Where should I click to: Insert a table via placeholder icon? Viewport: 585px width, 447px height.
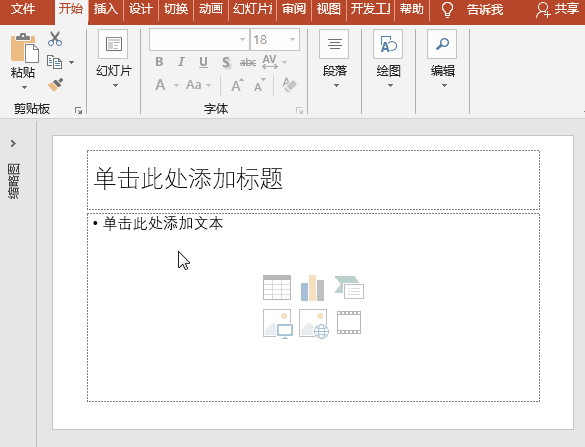click(x=277, y=288)
